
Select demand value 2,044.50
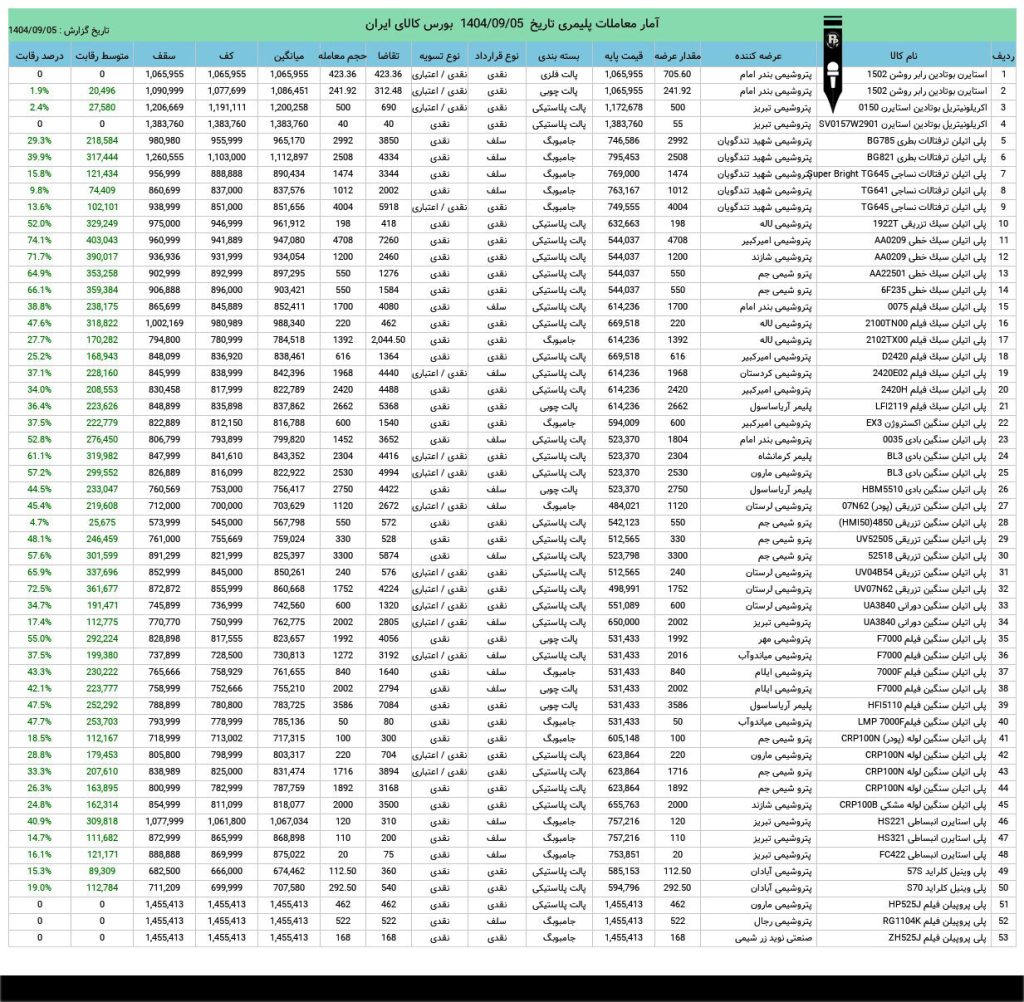(x=389, y=340)
